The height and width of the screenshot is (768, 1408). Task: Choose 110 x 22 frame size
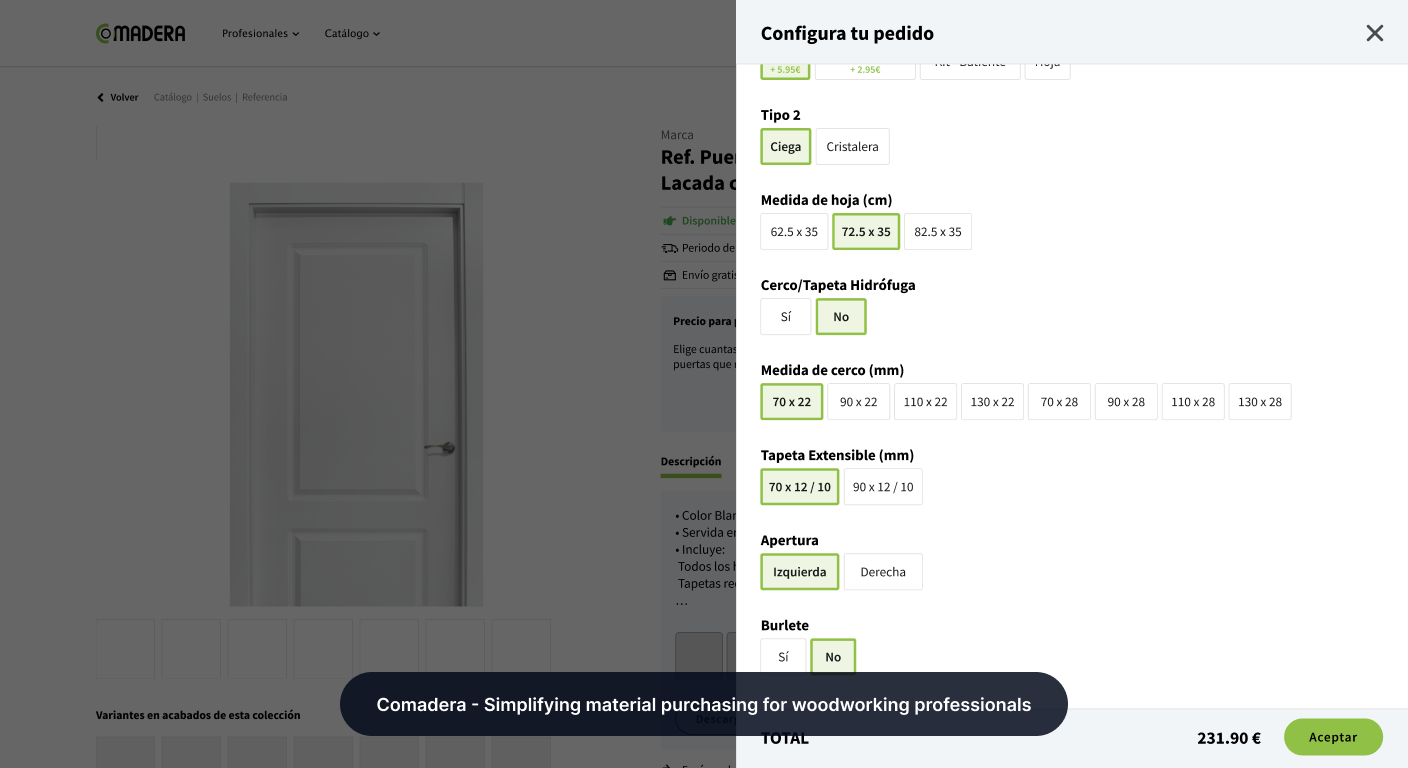click(925, 402)
